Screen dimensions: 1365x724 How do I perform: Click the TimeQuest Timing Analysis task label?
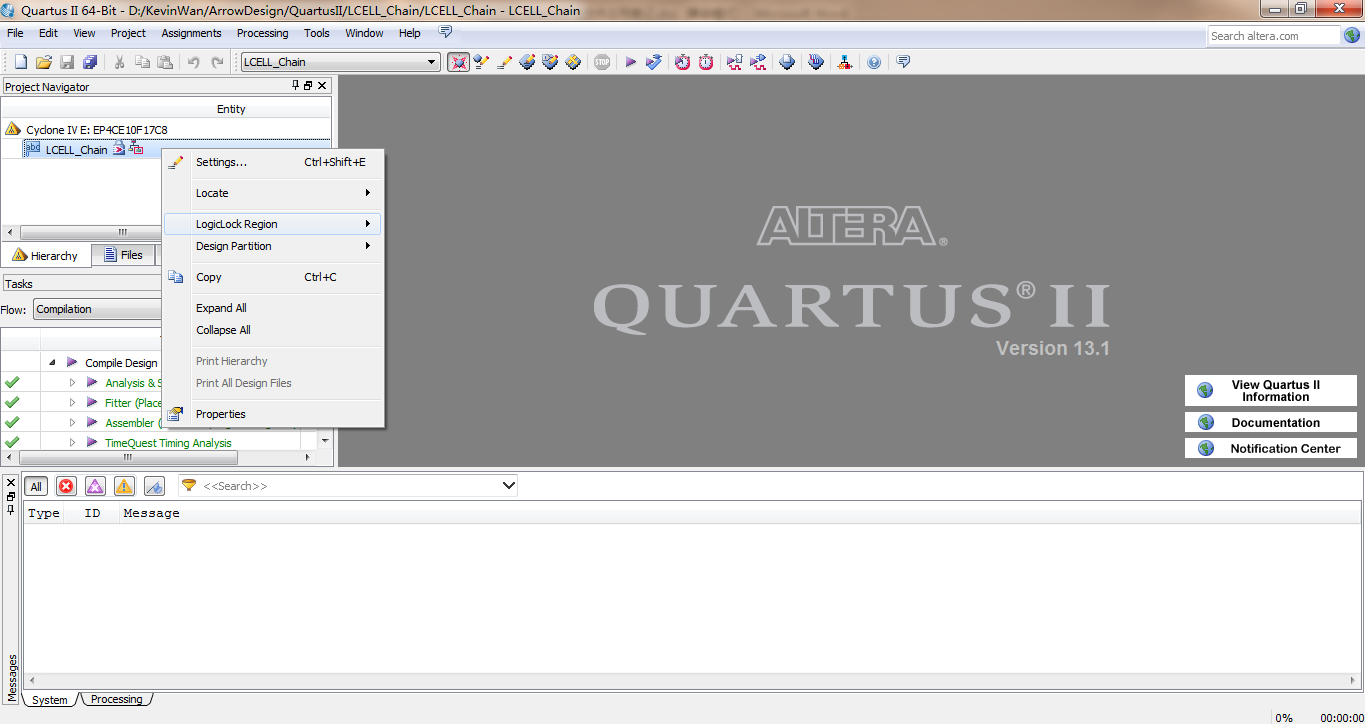click(x=168, y=443)
